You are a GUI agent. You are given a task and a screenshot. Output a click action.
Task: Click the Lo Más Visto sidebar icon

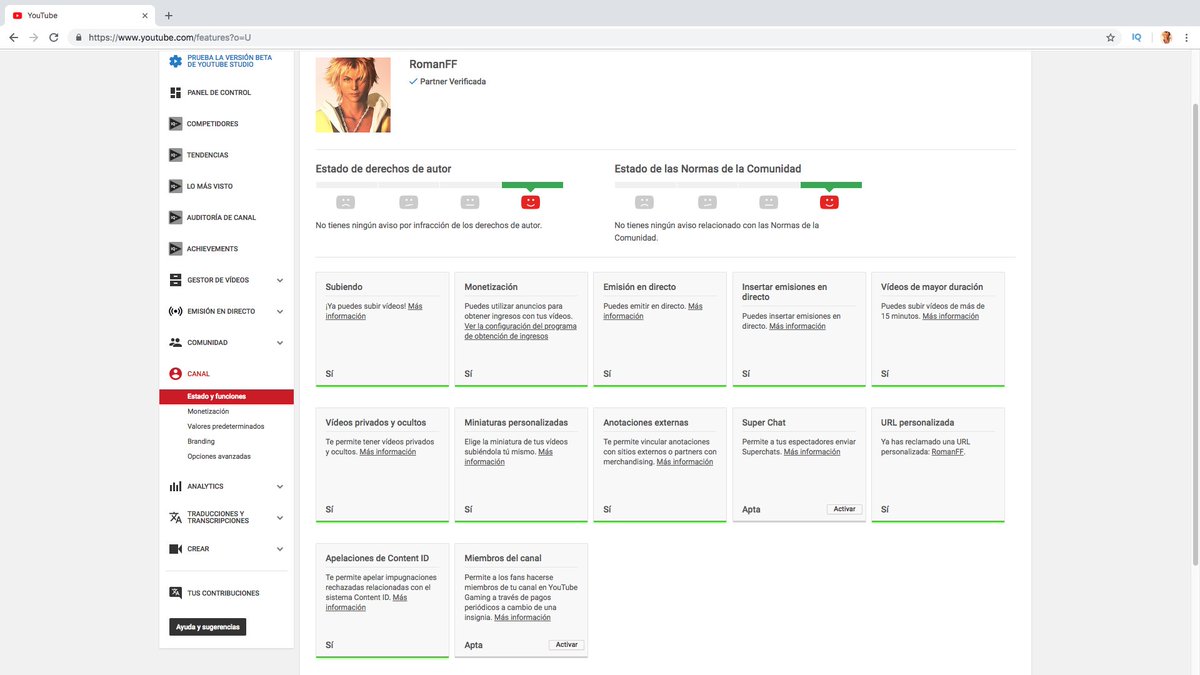[x=176, y=186]
